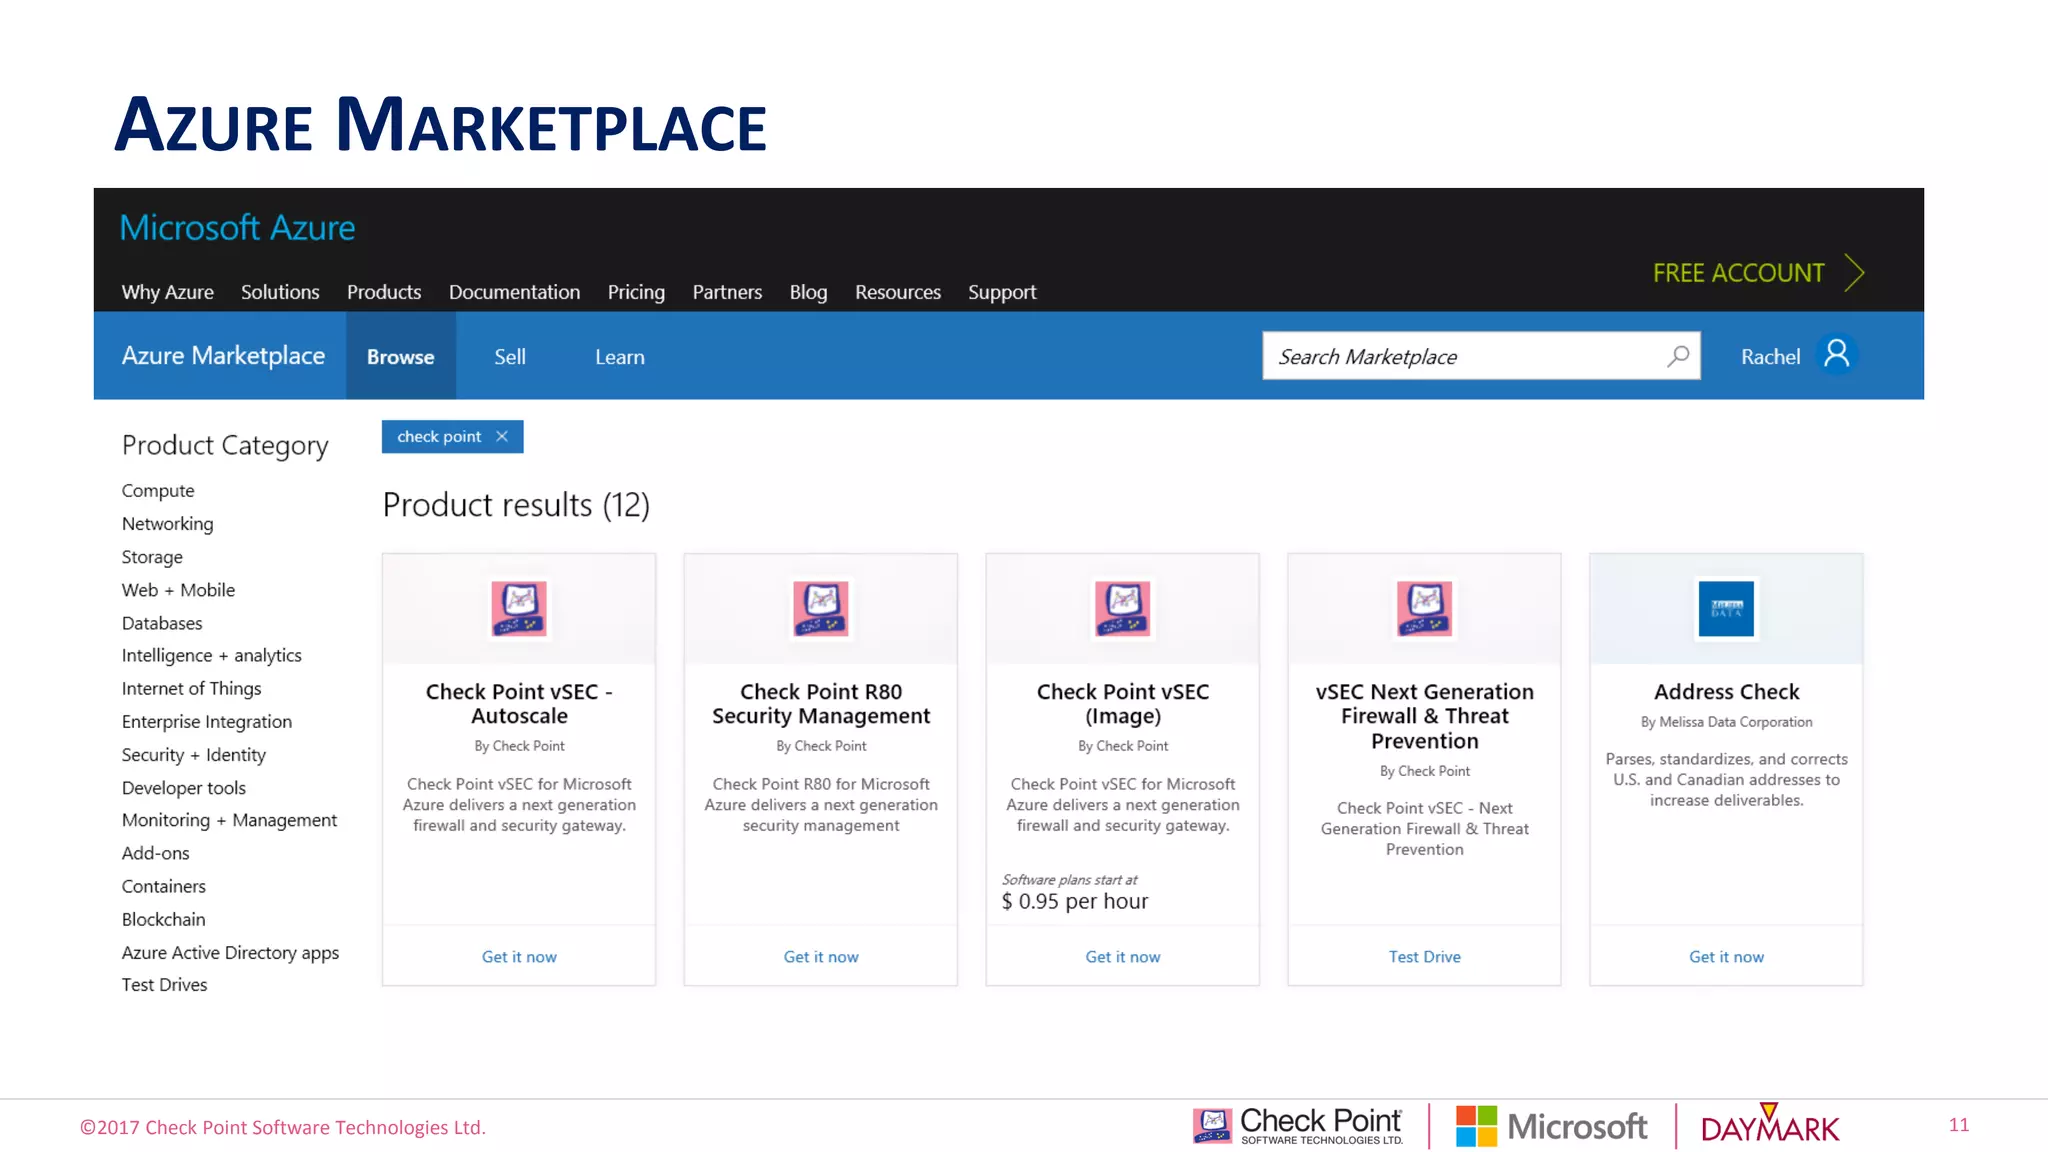This screenshot has height=1152, width=2048.
Task: Click vSEC Next Generation Firewall logo
Action: click(x=1425, y=608)
